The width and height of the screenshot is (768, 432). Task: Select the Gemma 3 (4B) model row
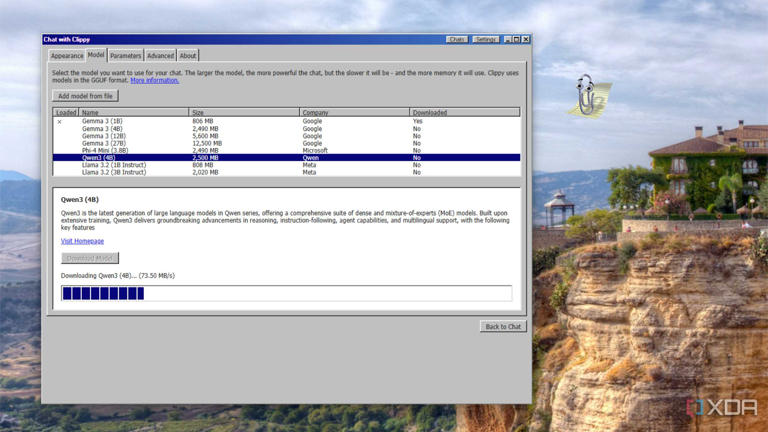[x=287, y=129]
